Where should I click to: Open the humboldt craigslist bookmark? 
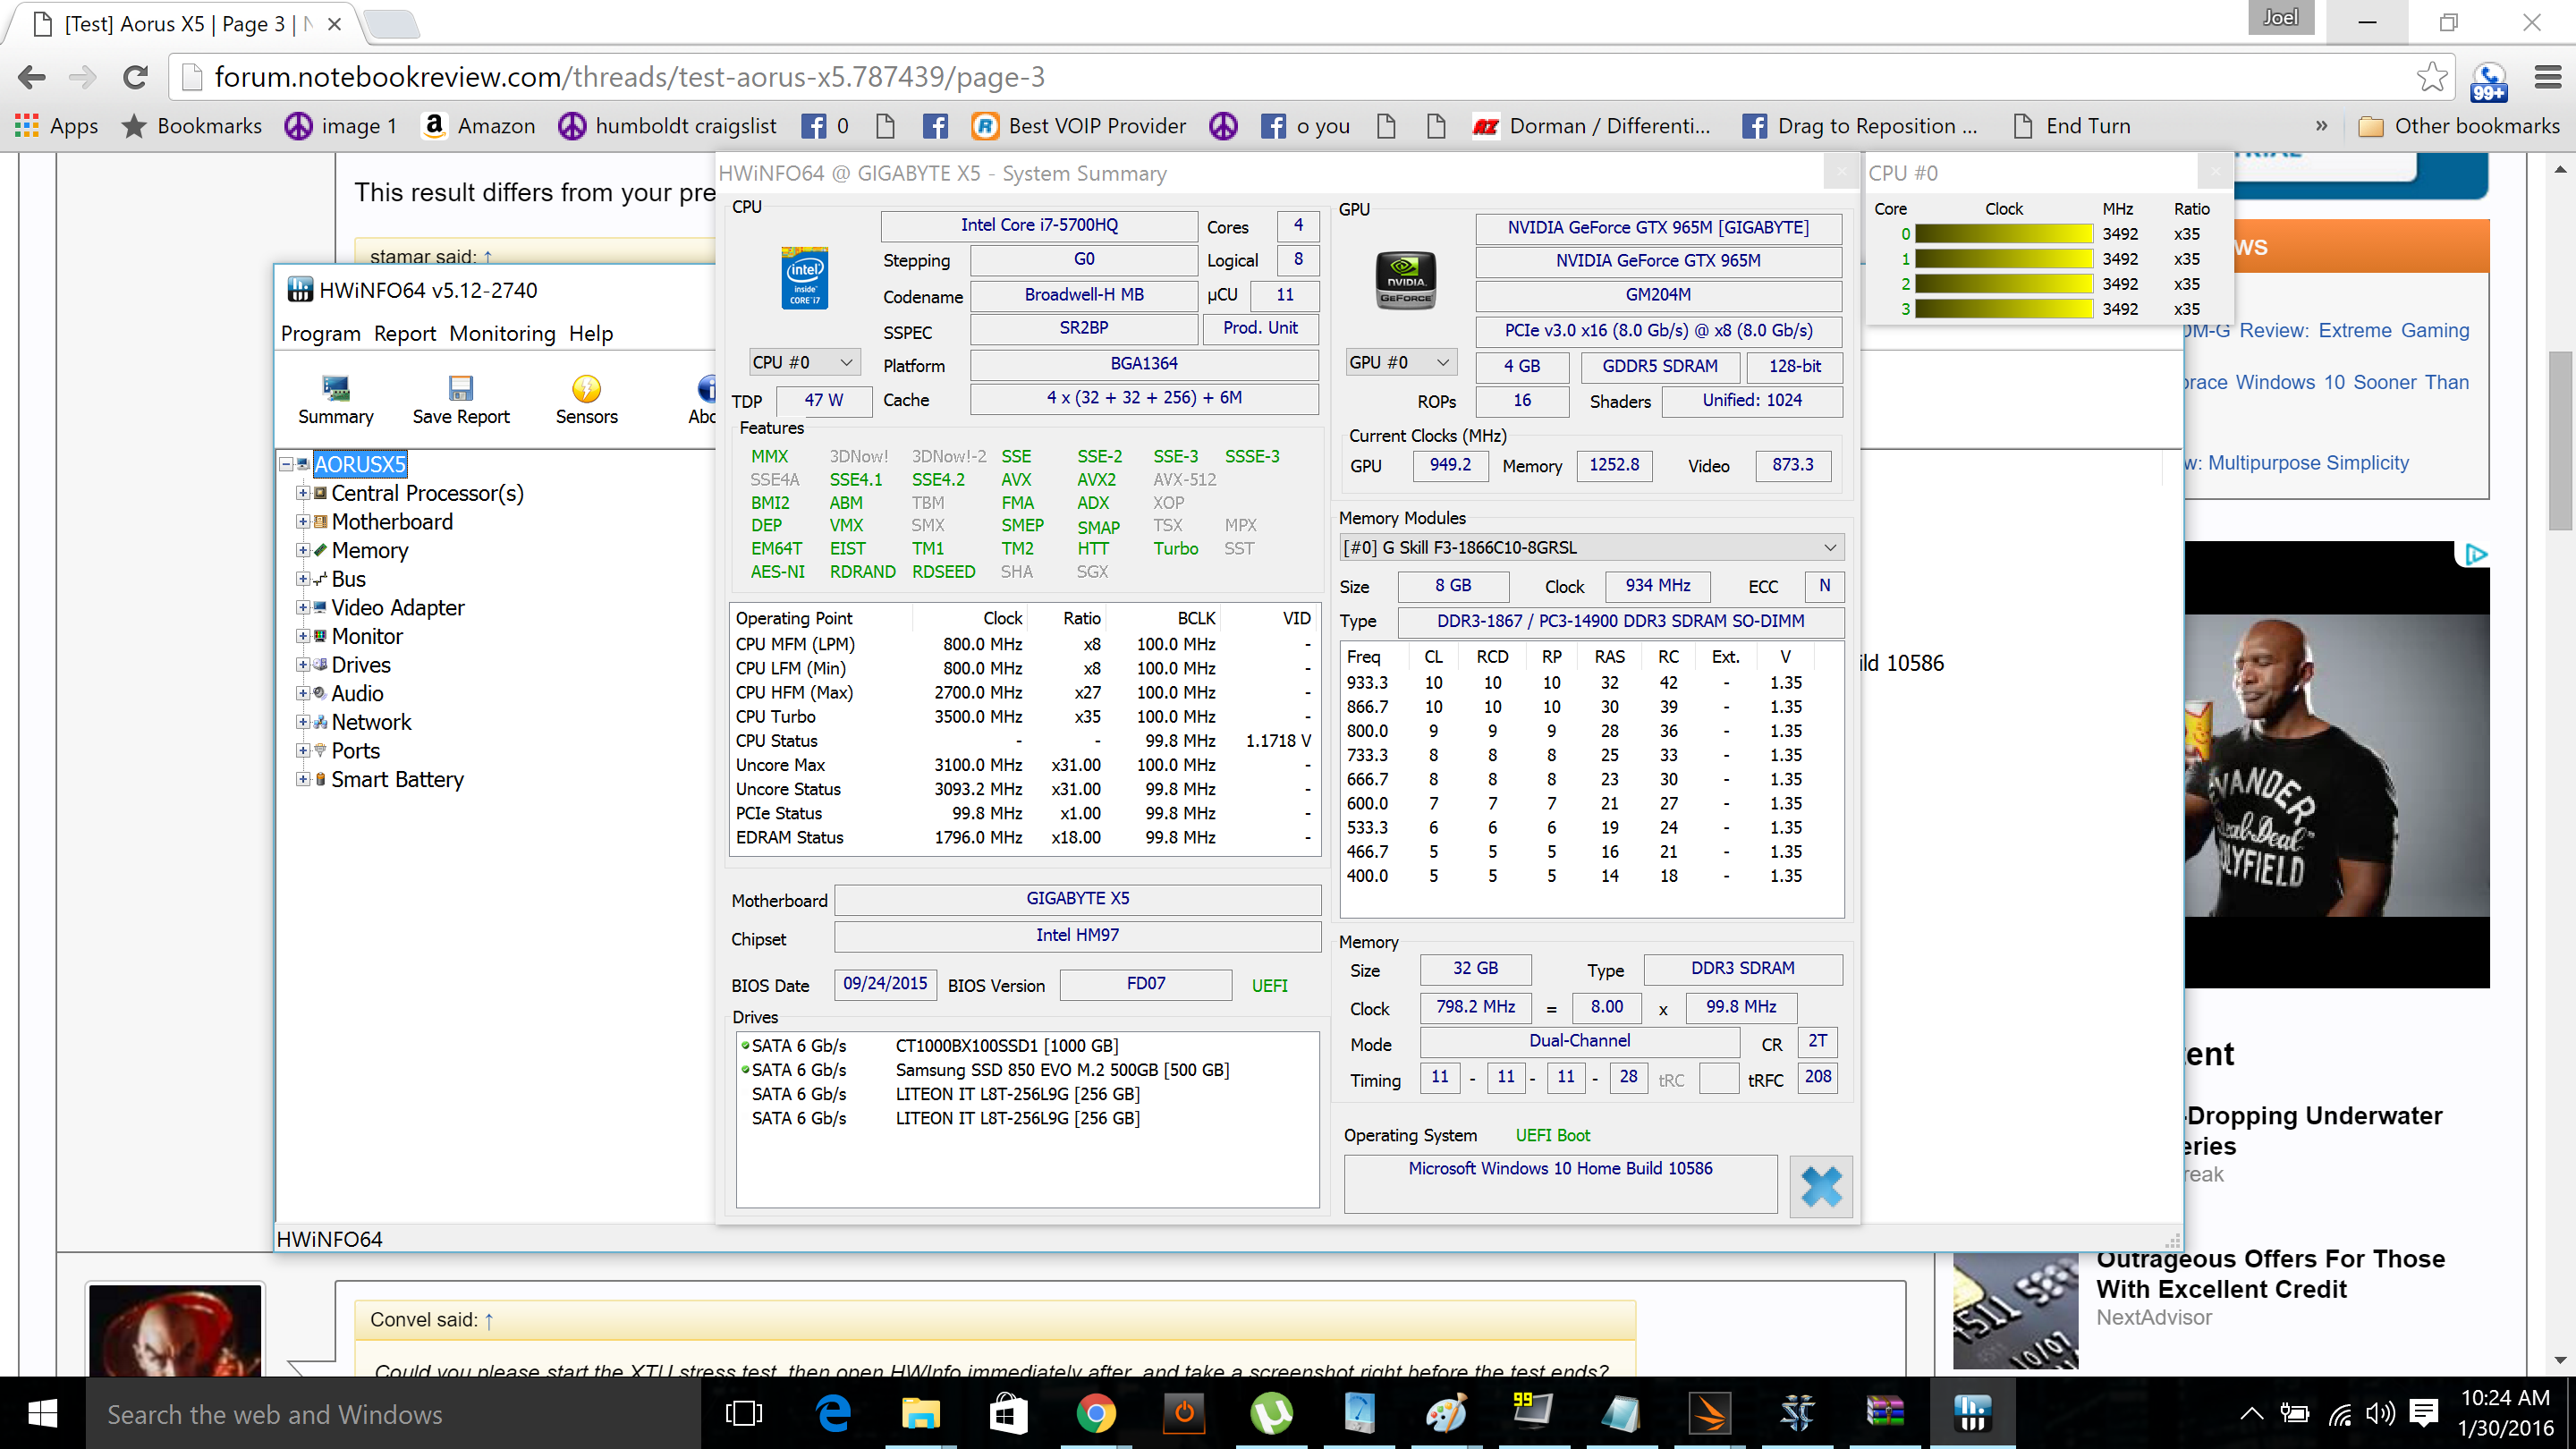667,126
